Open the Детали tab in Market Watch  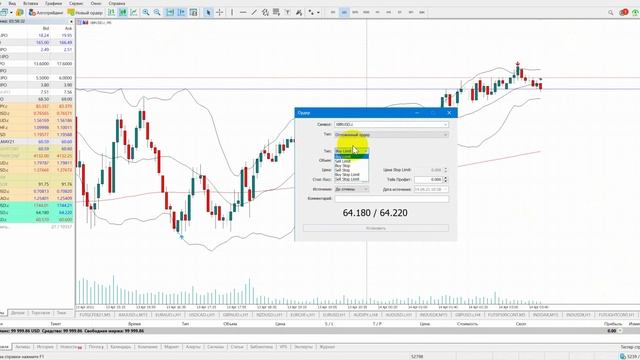(x=18, y=313)
